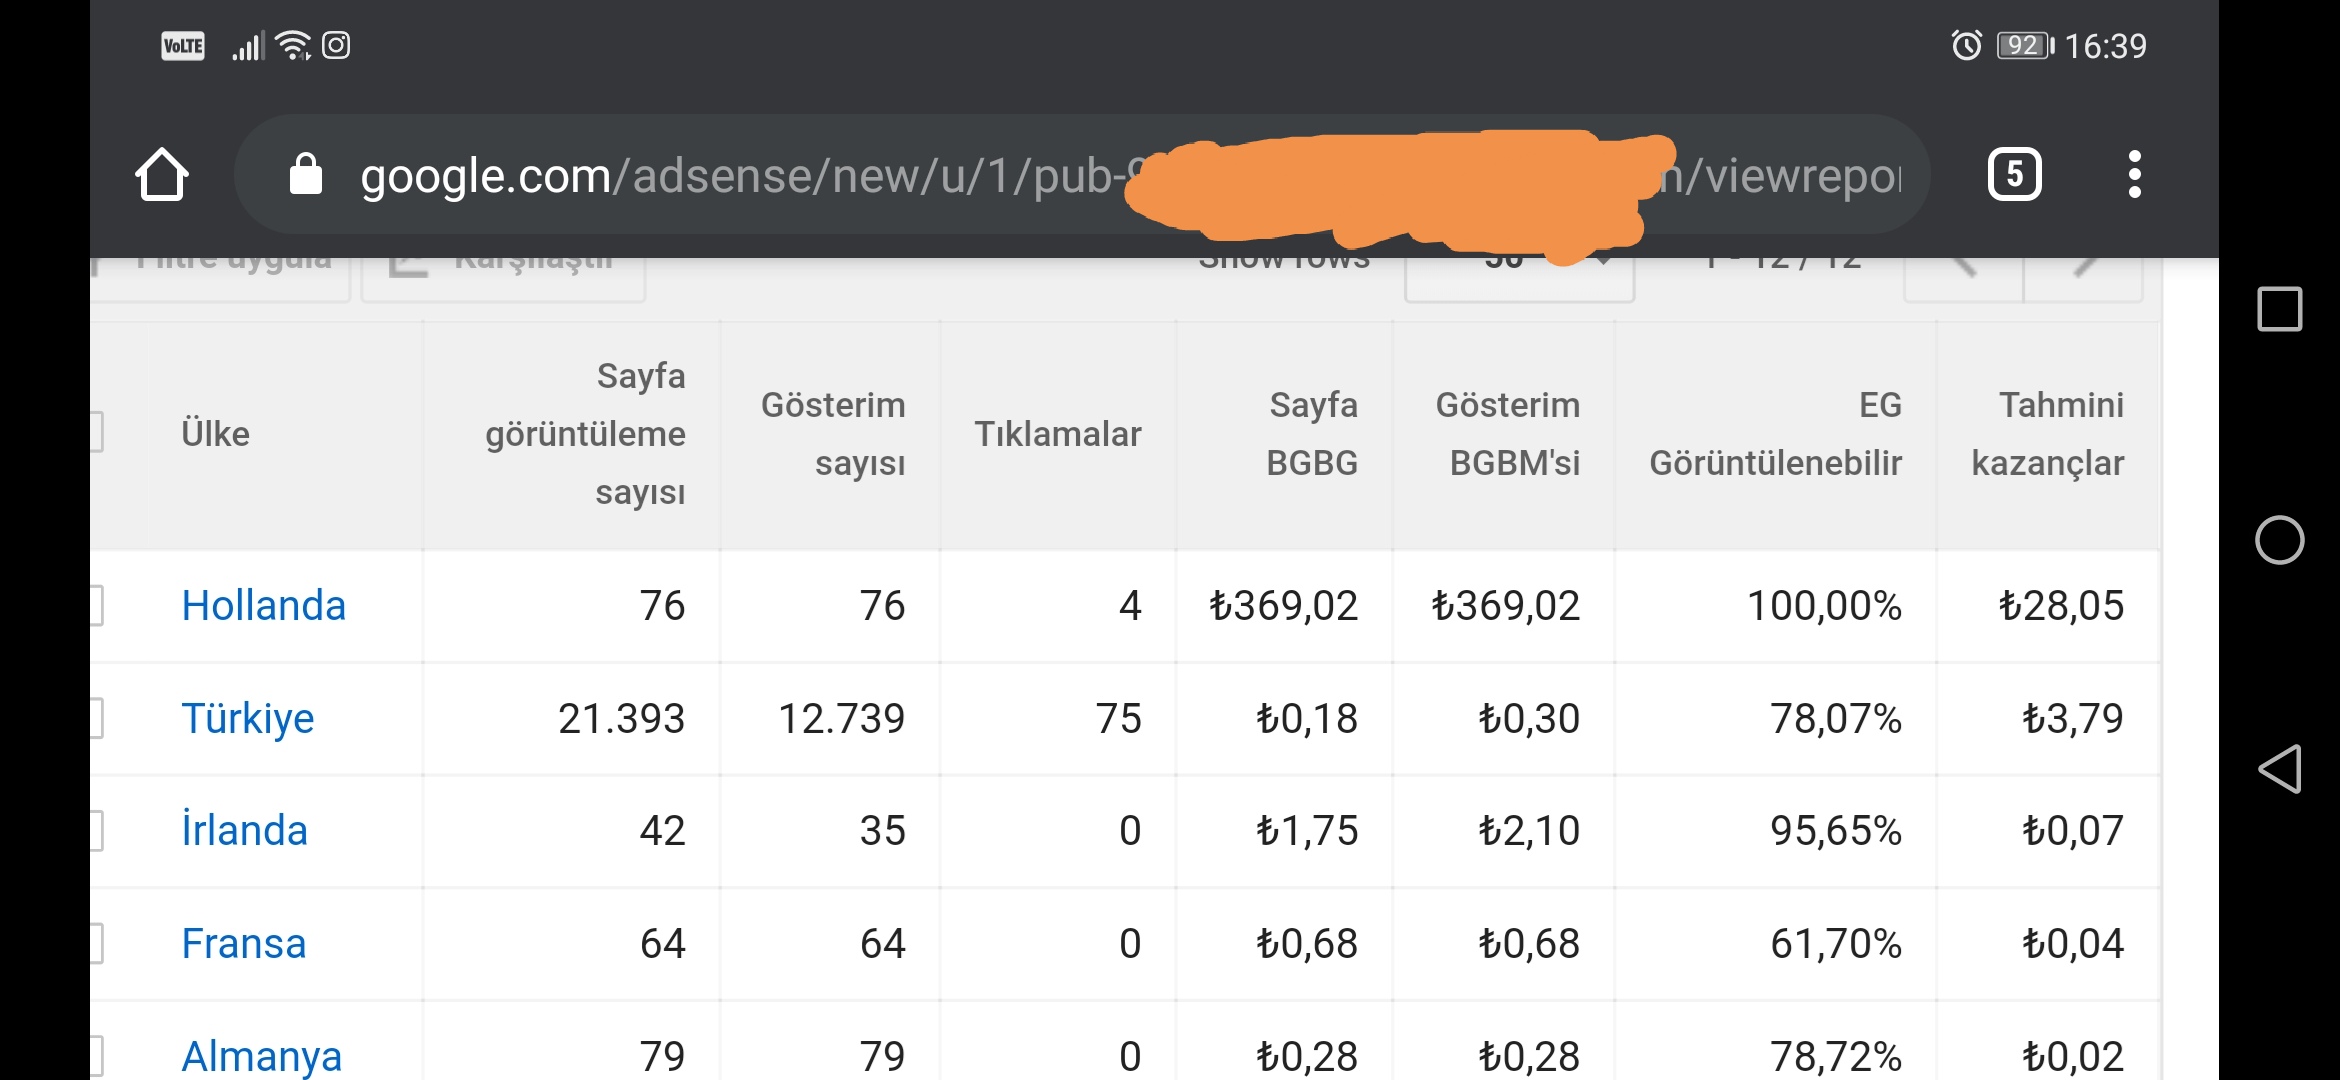Open the Hollanda country link
Screen dimensions: 2340x1080
pos(264,605)
